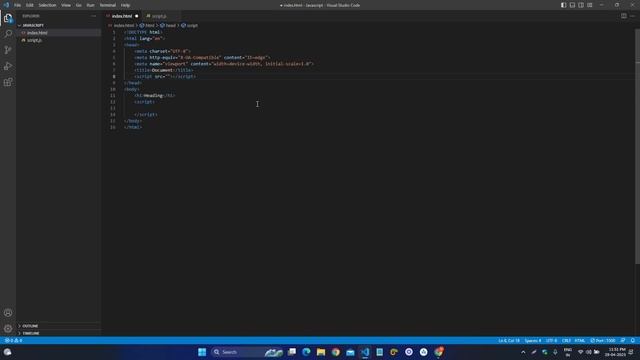Select script.js in the Explorer tree

(x=58, y=40)
